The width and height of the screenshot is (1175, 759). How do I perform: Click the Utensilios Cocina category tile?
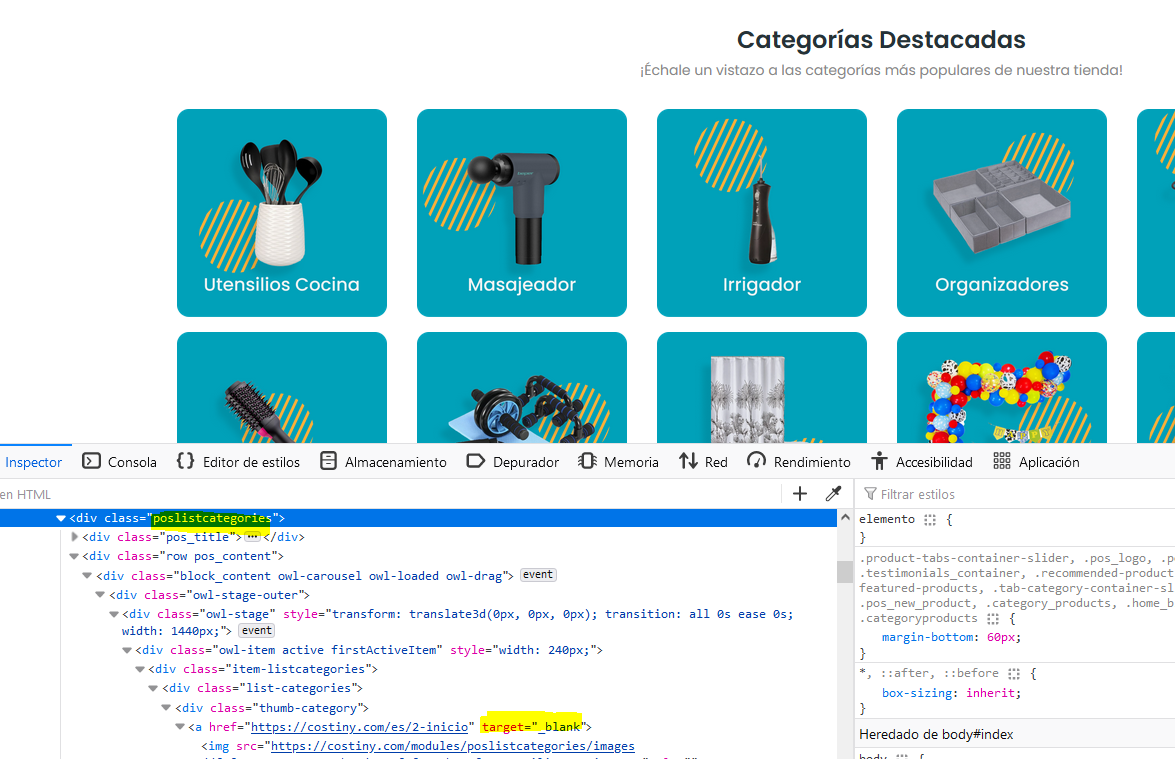coord(282,213)
